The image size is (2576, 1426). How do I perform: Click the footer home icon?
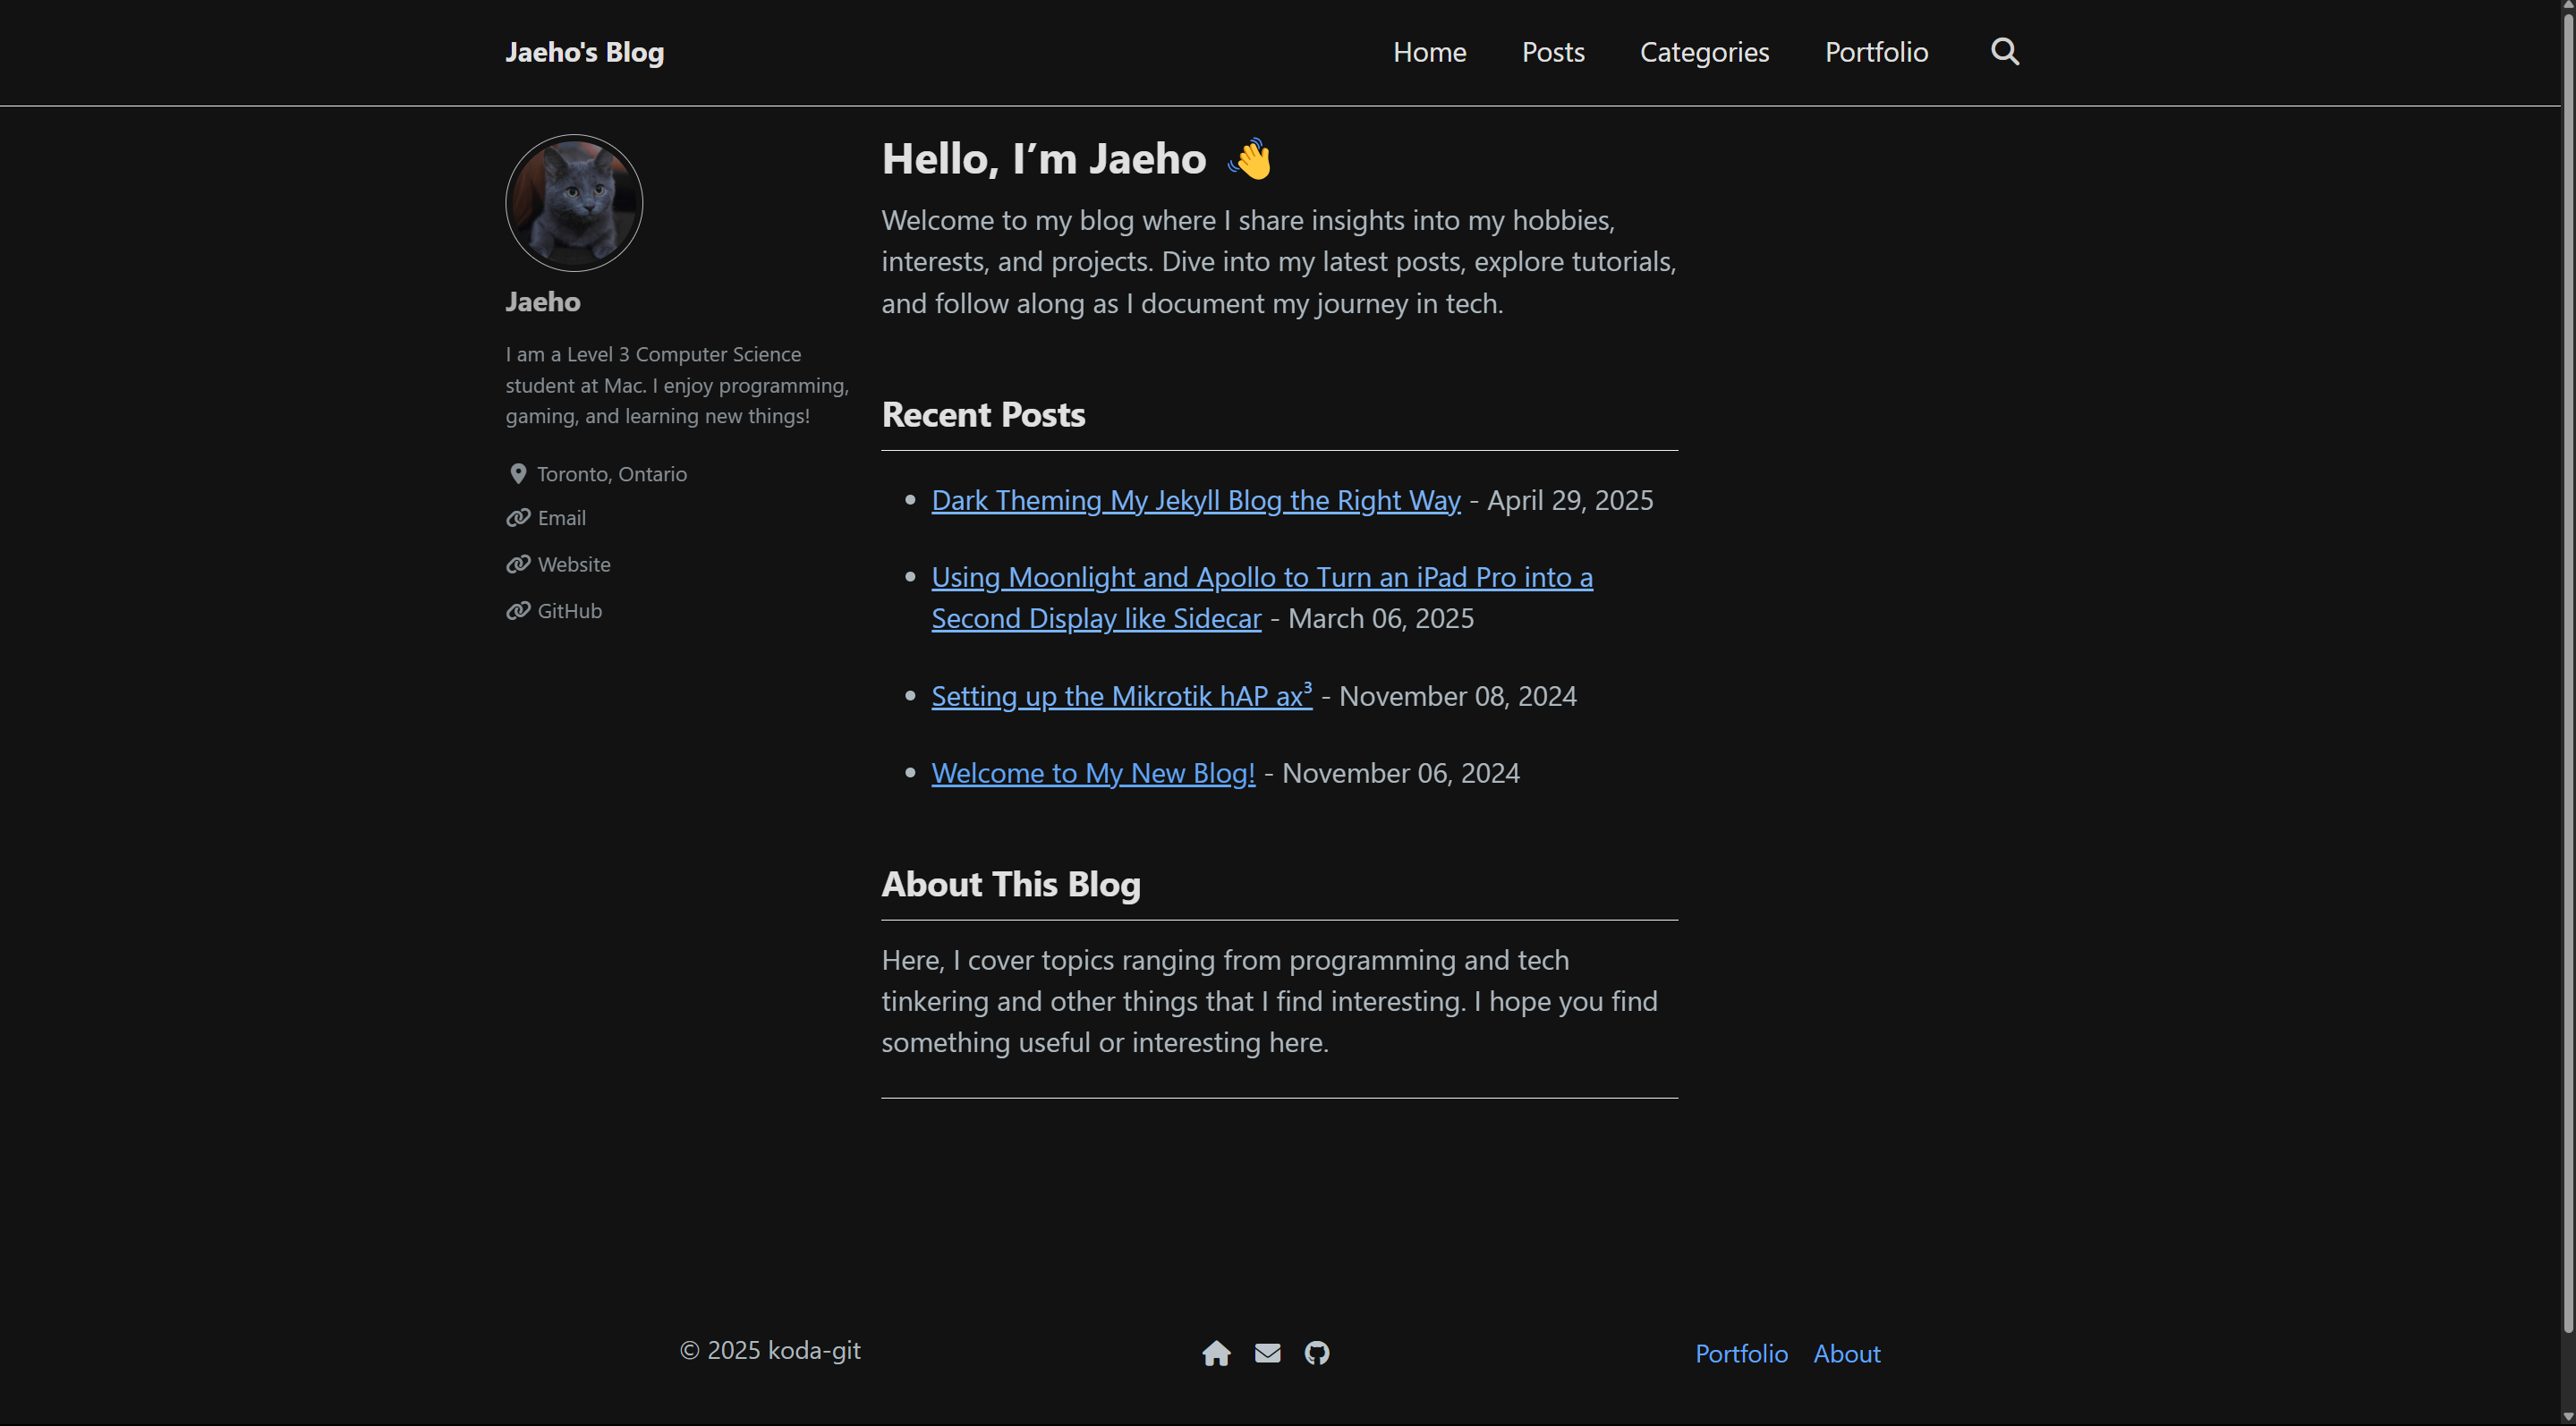coord(1216,1353)
